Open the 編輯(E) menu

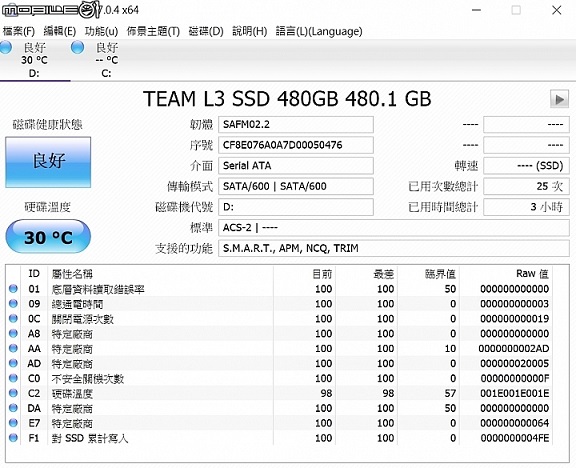60,32
